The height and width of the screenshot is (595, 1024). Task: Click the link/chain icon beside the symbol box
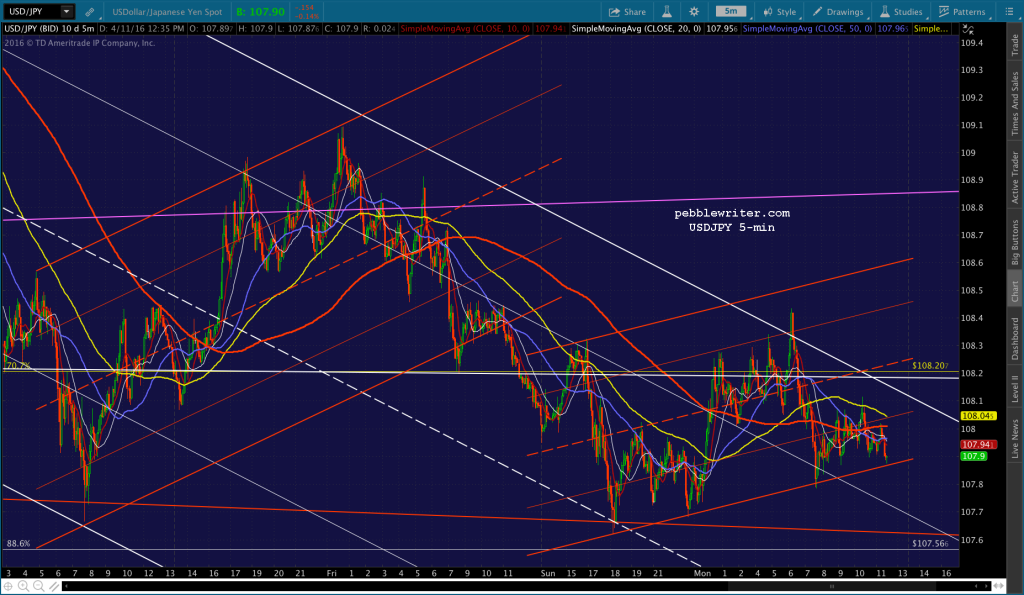pyautogui.click(x=90, y=12)
